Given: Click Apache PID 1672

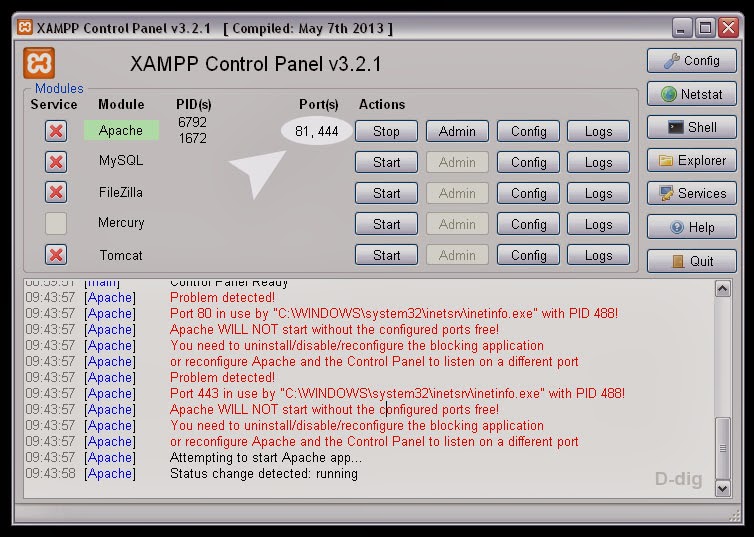Looking at the screenshot, I should [x=192, y=138].
